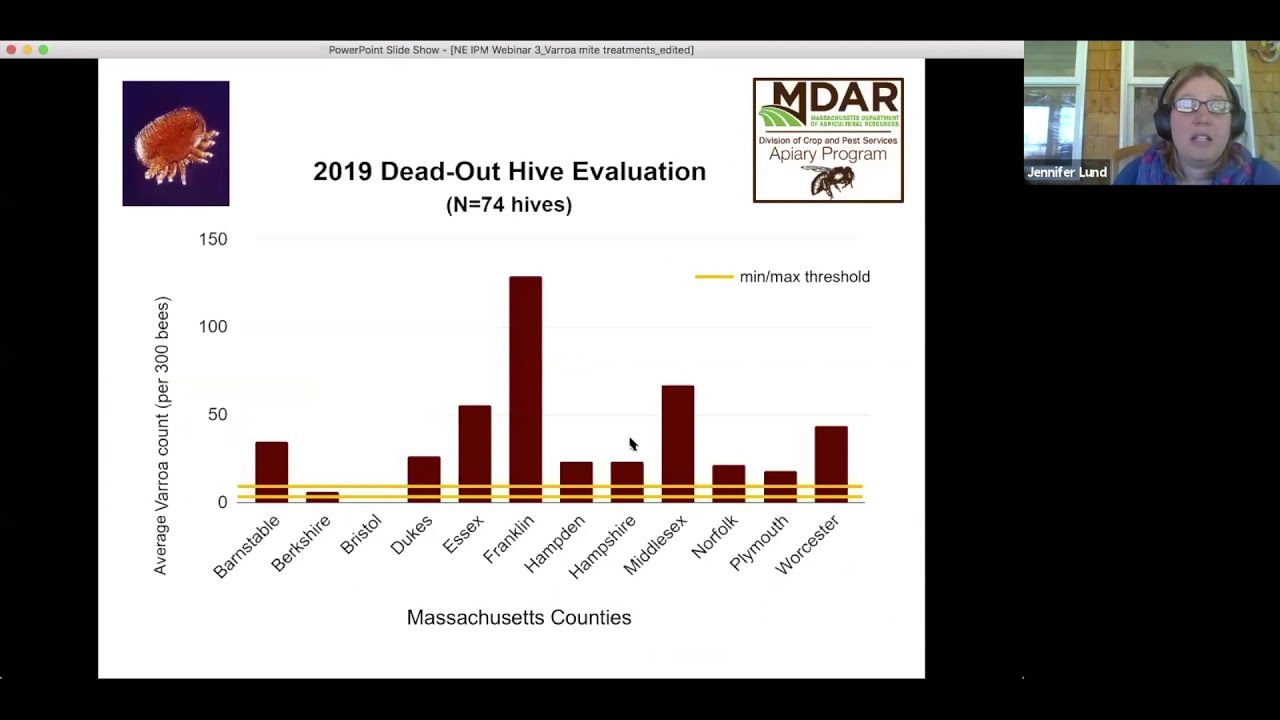The width and height of the screenshot is (1280, 720).
Task: Click the Barnstable county bar
Action: click(x=271, y=472)
